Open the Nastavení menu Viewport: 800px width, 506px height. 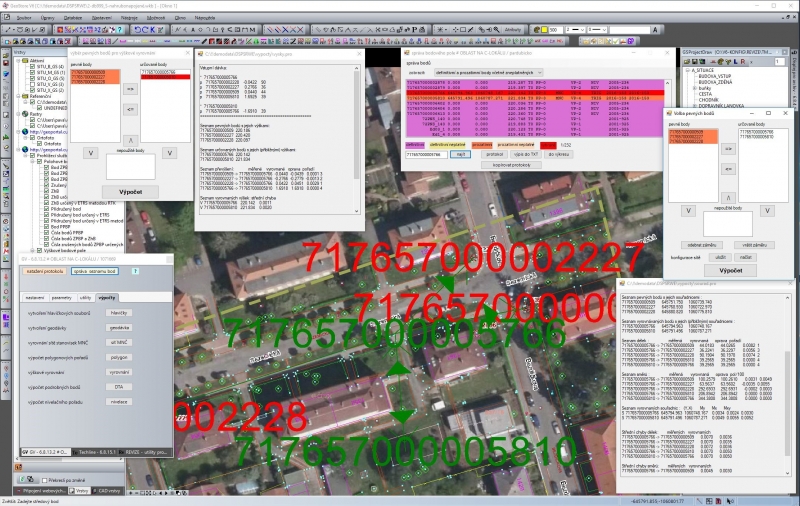pos(102,17)
